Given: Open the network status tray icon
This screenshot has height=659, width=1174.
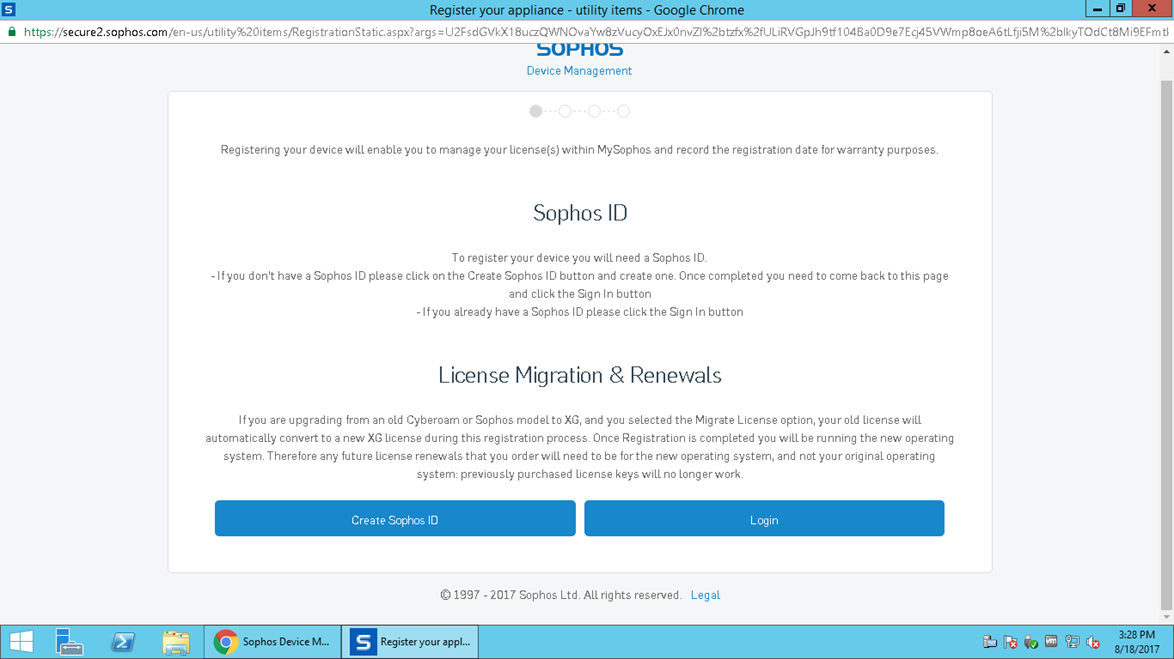Looking at the screenshot, I should 1072,642.
